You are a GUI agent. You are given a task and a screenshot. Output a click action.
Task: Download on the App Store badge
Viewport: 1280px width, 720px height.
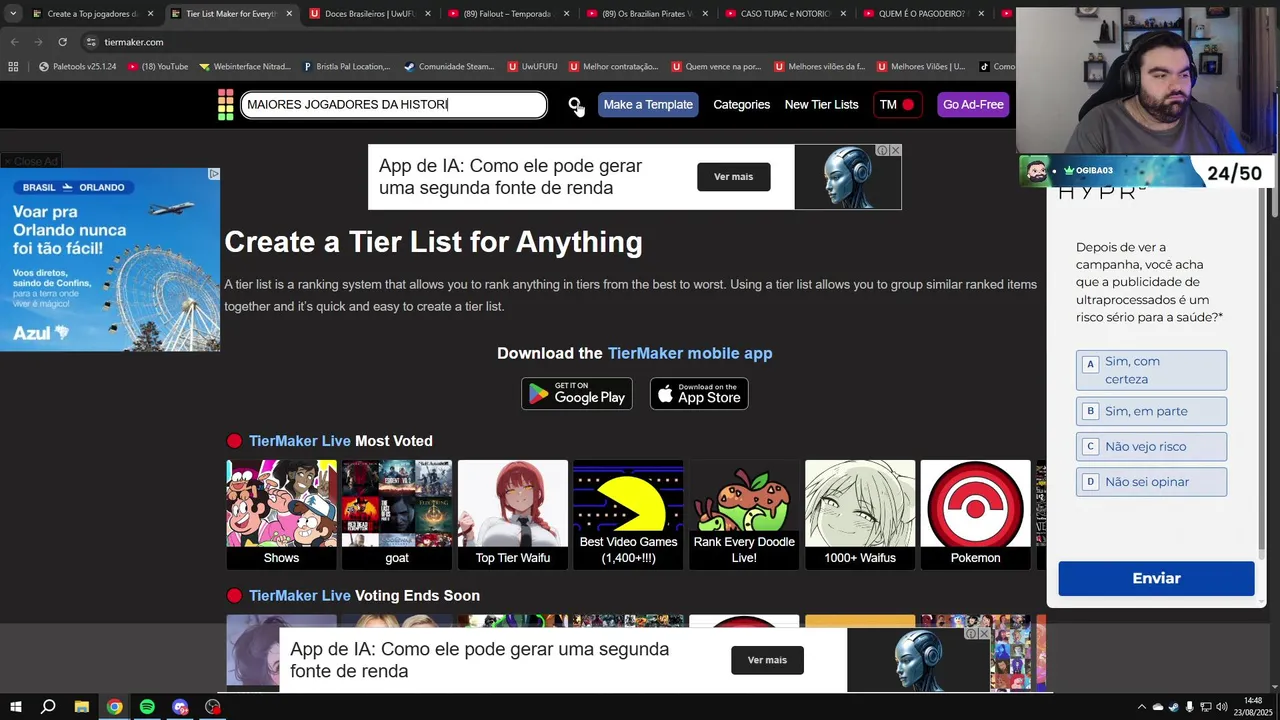[x=699, y=394]
